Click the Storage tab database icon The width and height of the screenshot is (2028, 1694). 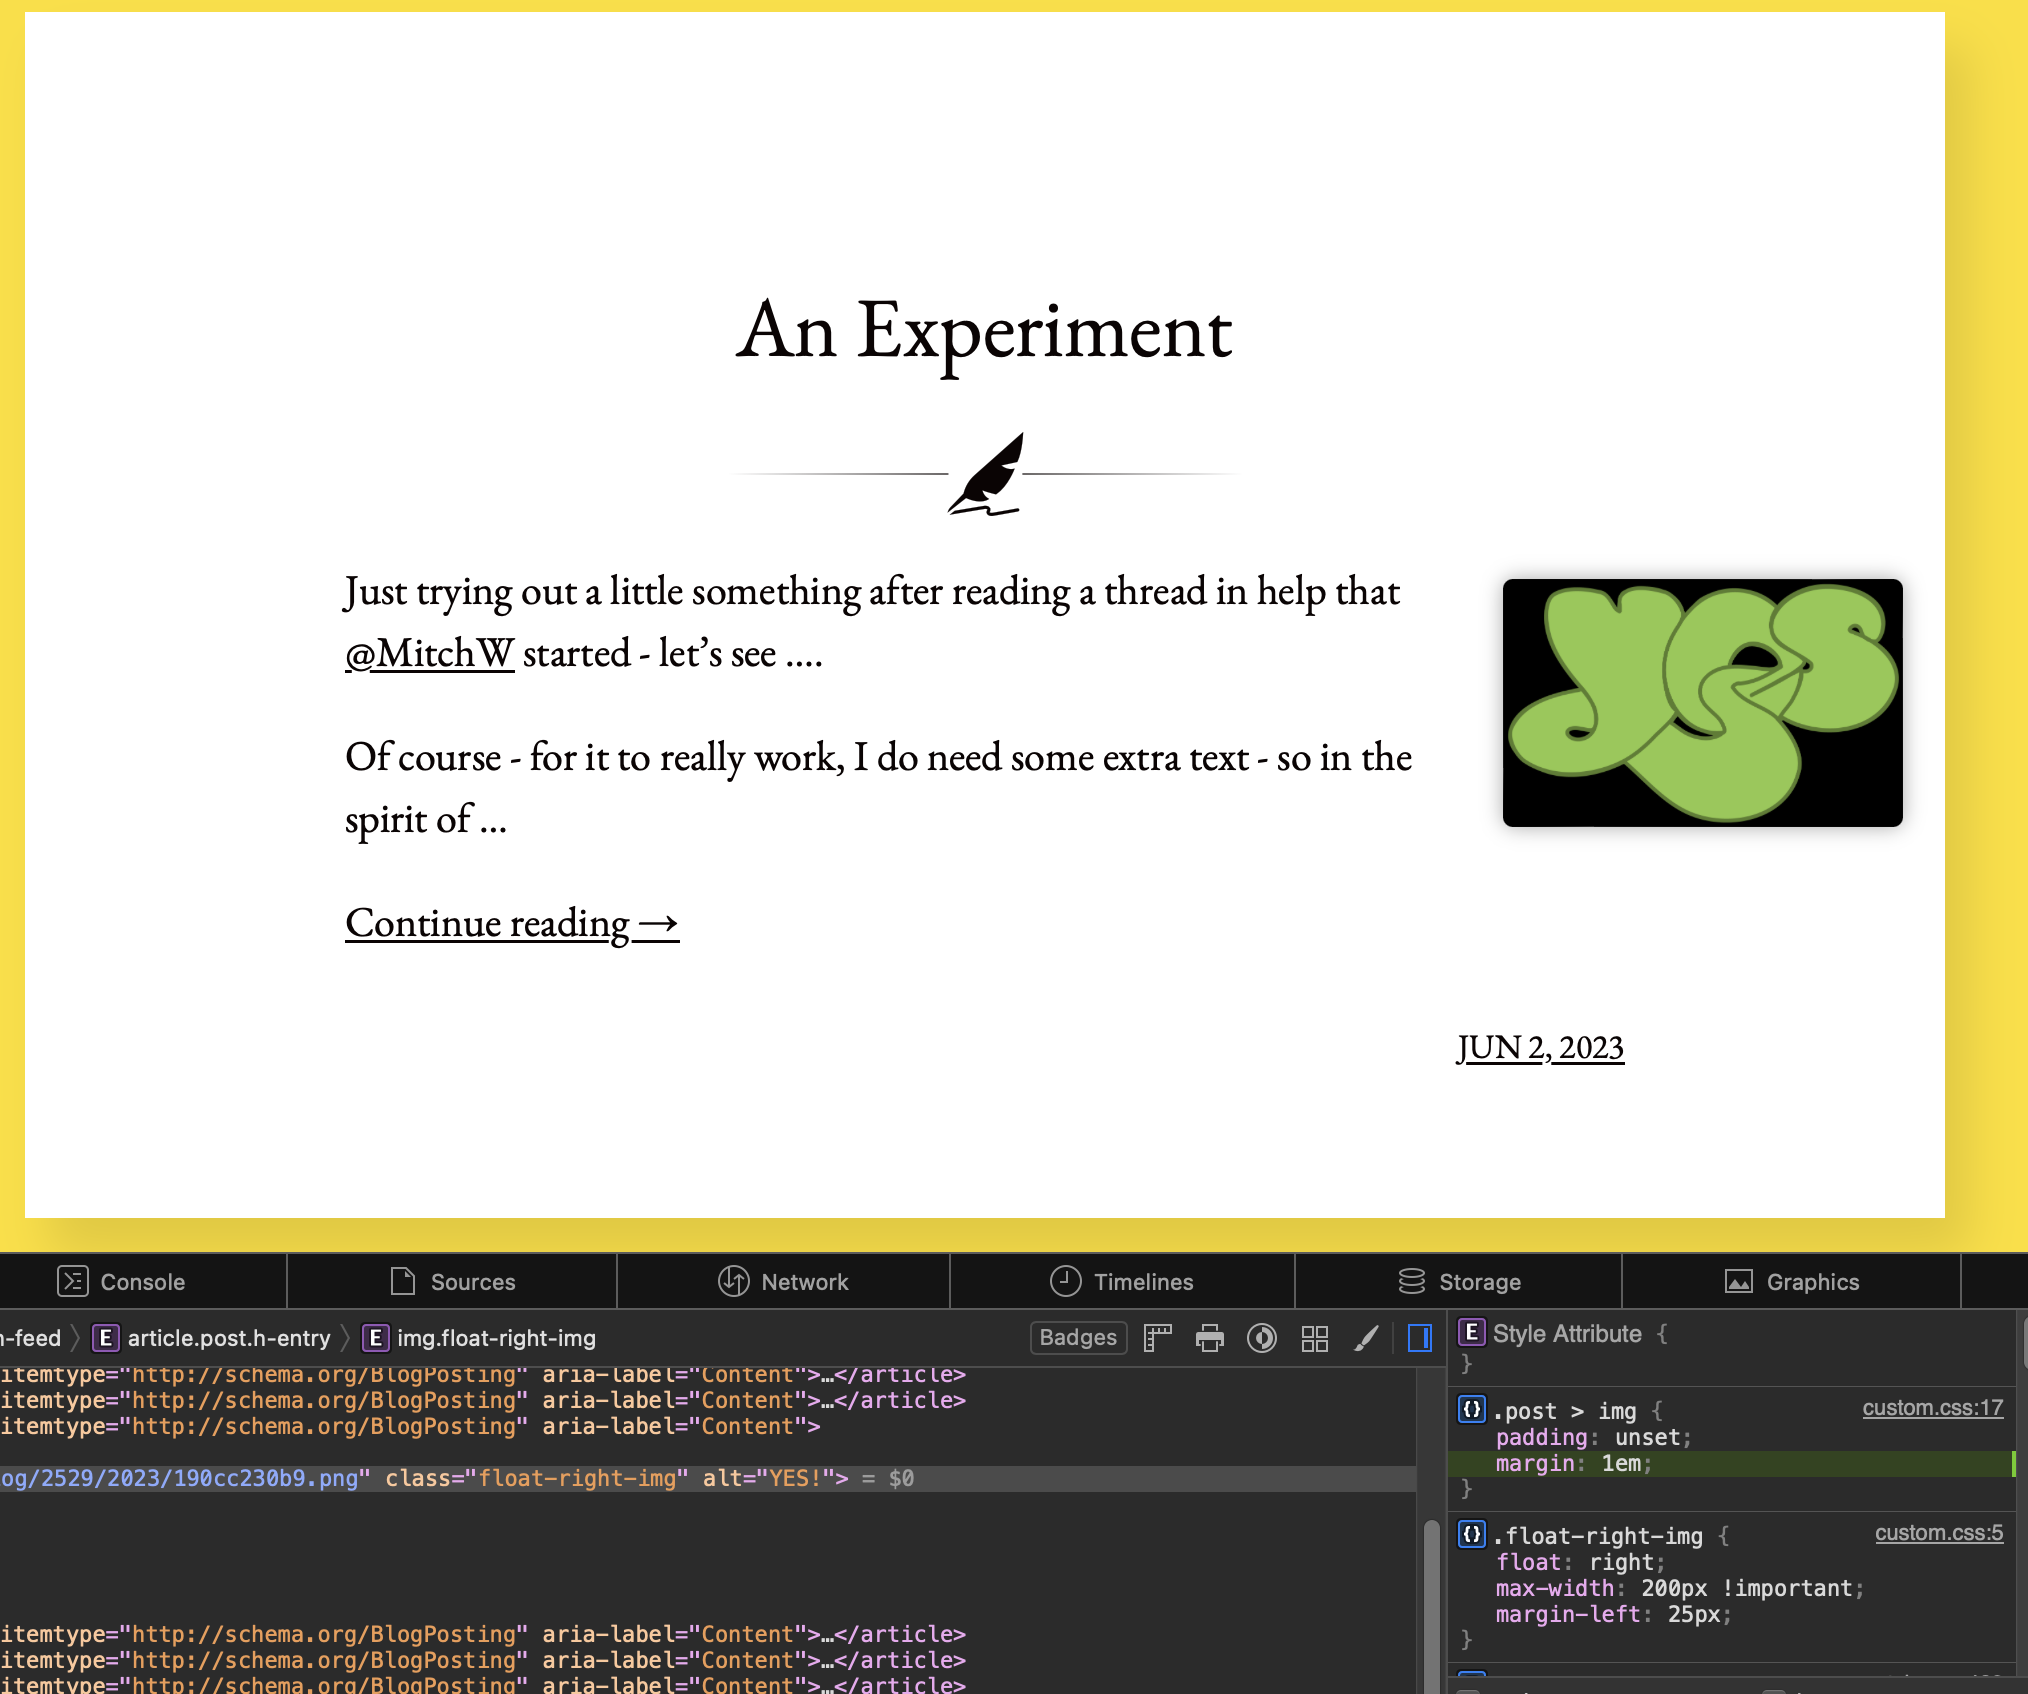coord(1412,1281)
